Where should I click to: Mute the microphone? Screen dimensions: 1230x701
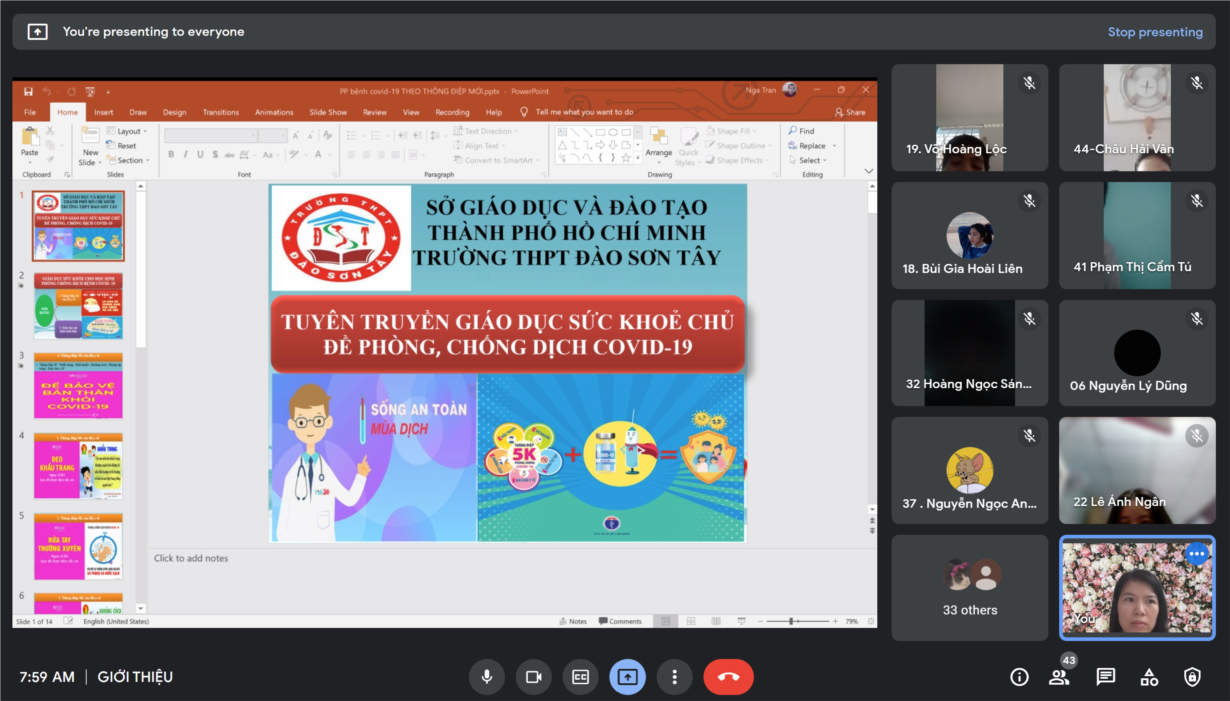[x=487, y=677]
